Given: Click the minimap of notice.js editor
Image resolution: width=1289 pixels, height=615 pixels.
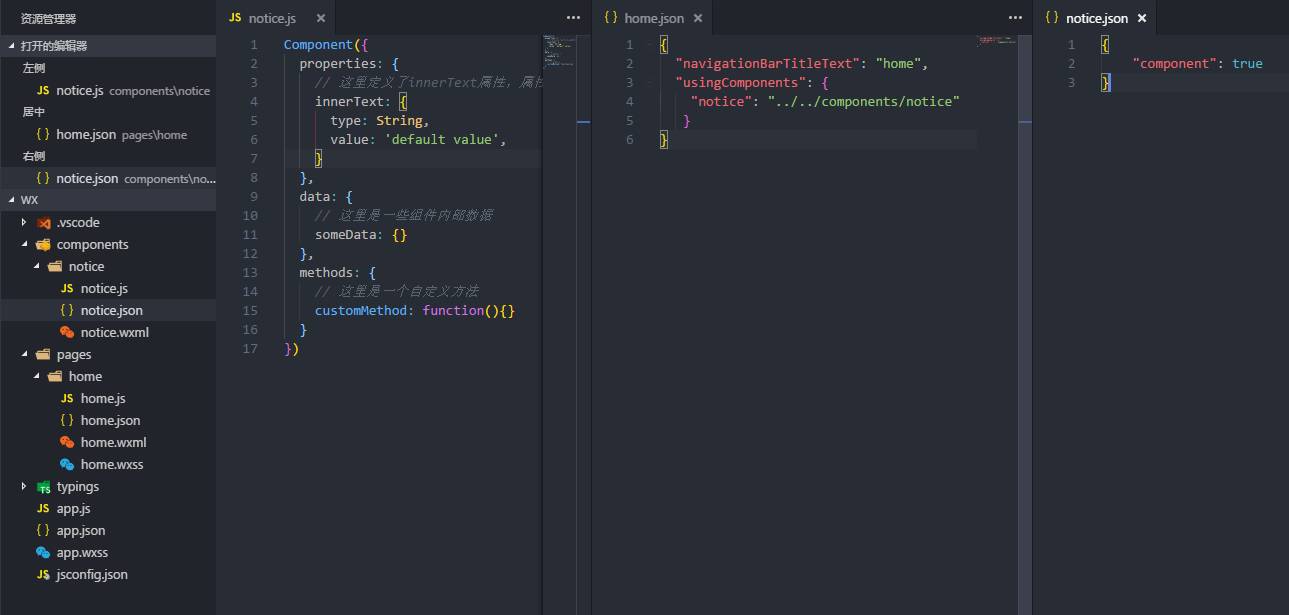Looking at the screenshot, I should (560, 50).
